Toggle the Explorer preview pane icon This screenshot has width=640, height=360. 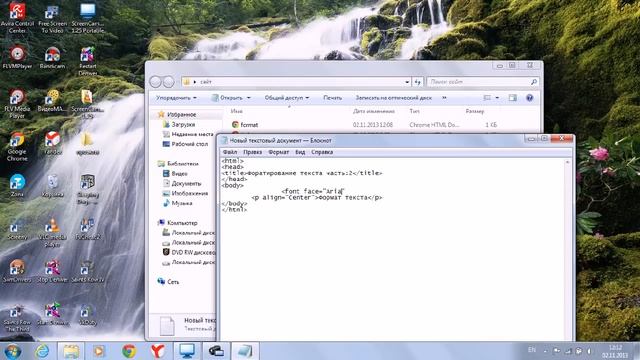tap(513, 98)
